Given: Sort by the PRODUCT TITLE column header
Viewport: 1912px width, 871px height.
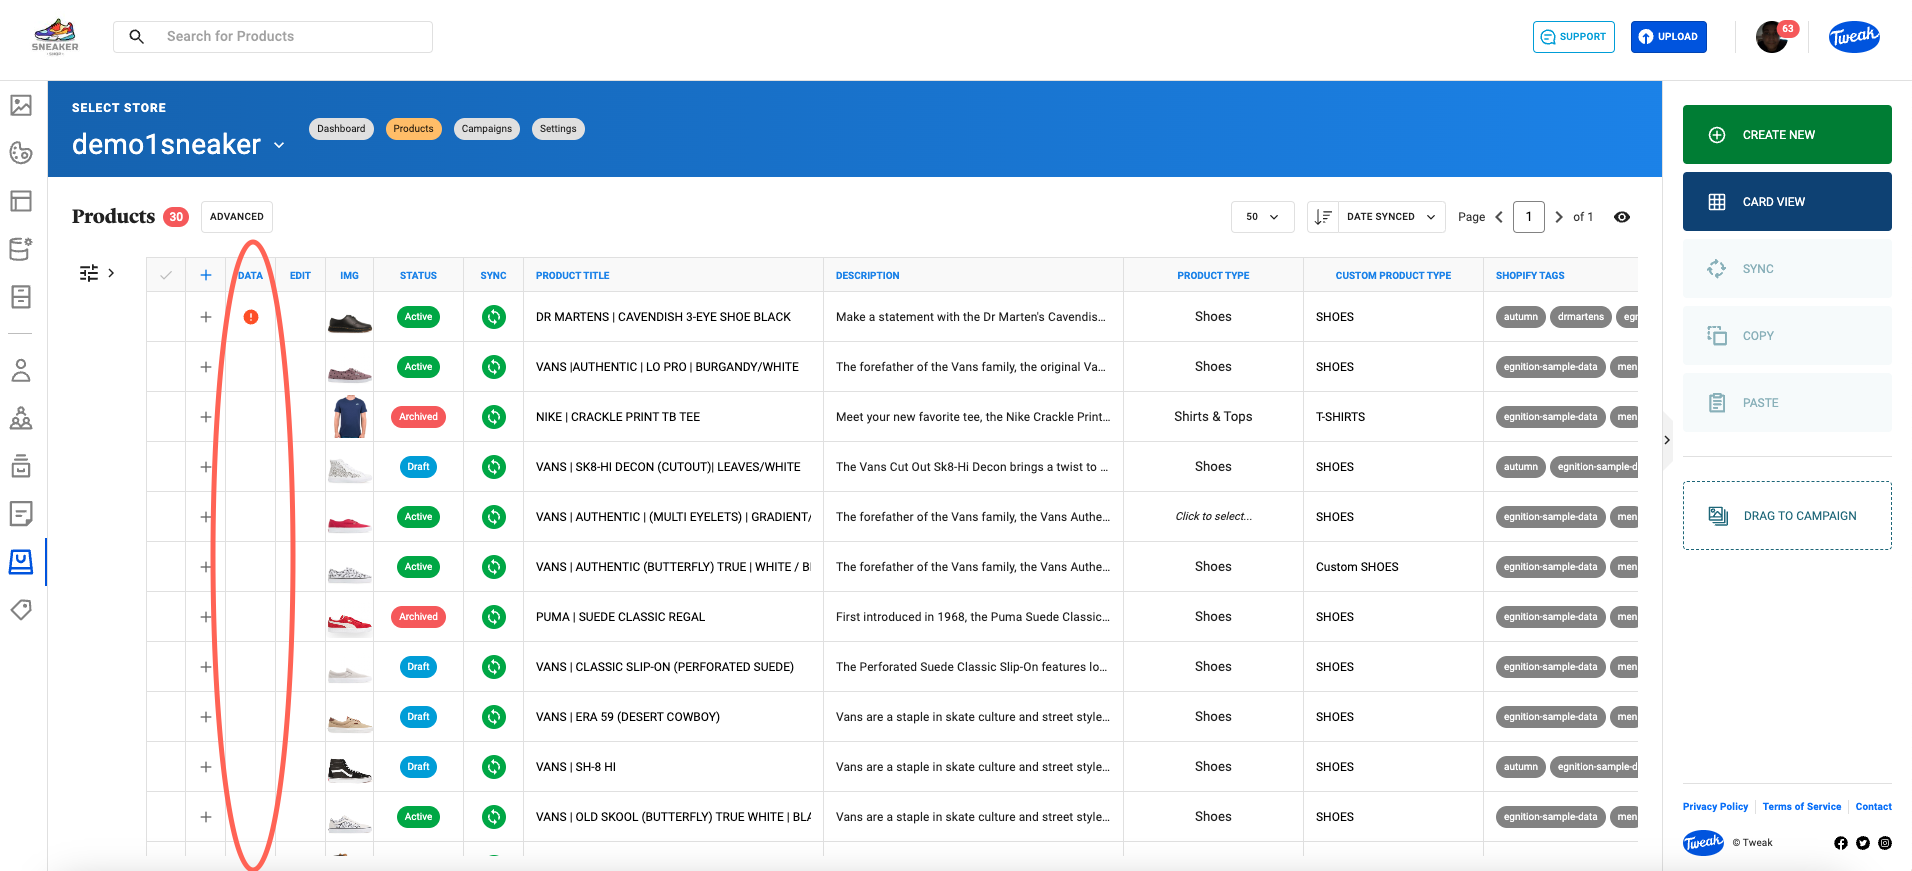Looking at the screenshot, I should coord(573,276).
